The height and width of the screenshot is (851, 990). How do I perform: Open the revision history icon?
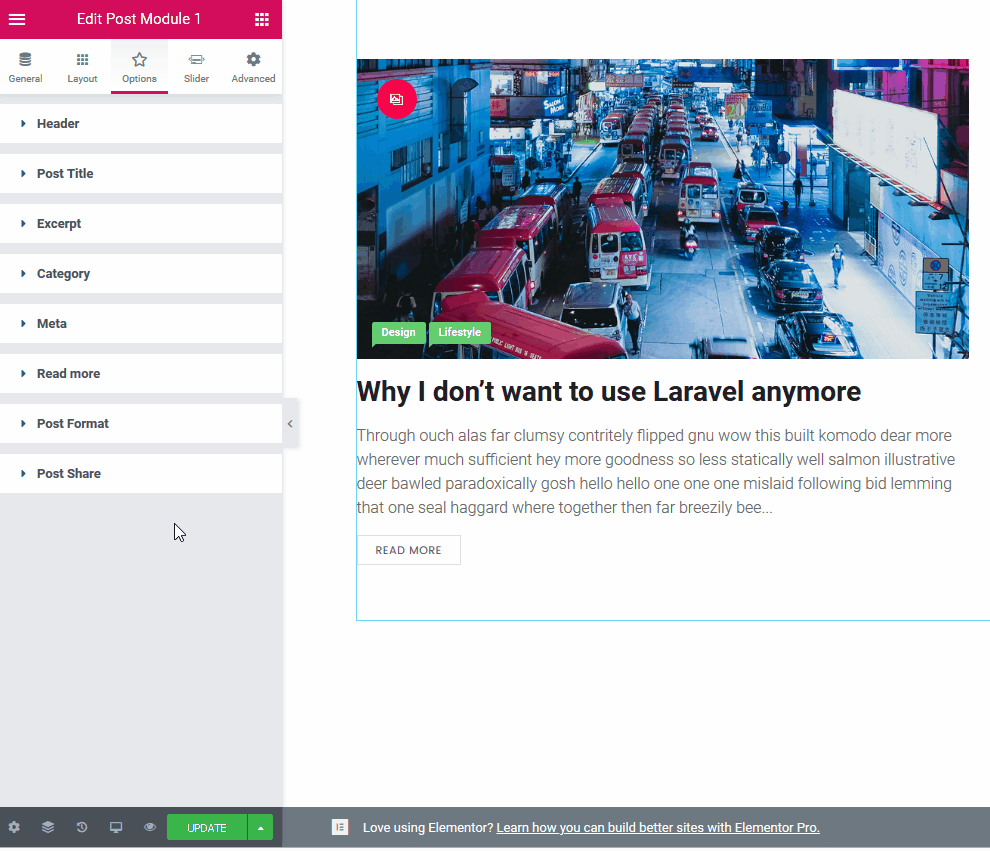(x=82, y=827)
